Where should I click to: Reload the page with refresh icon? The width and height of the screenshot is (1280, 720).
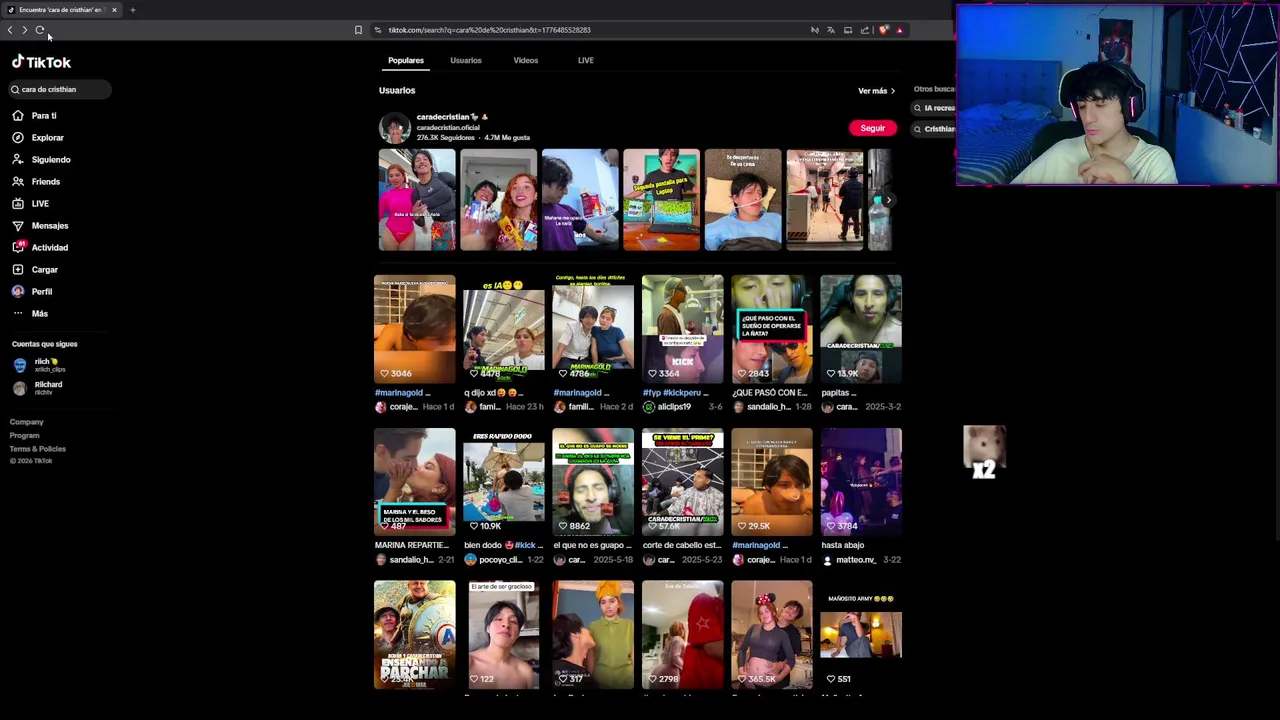[x=40, y=30]
